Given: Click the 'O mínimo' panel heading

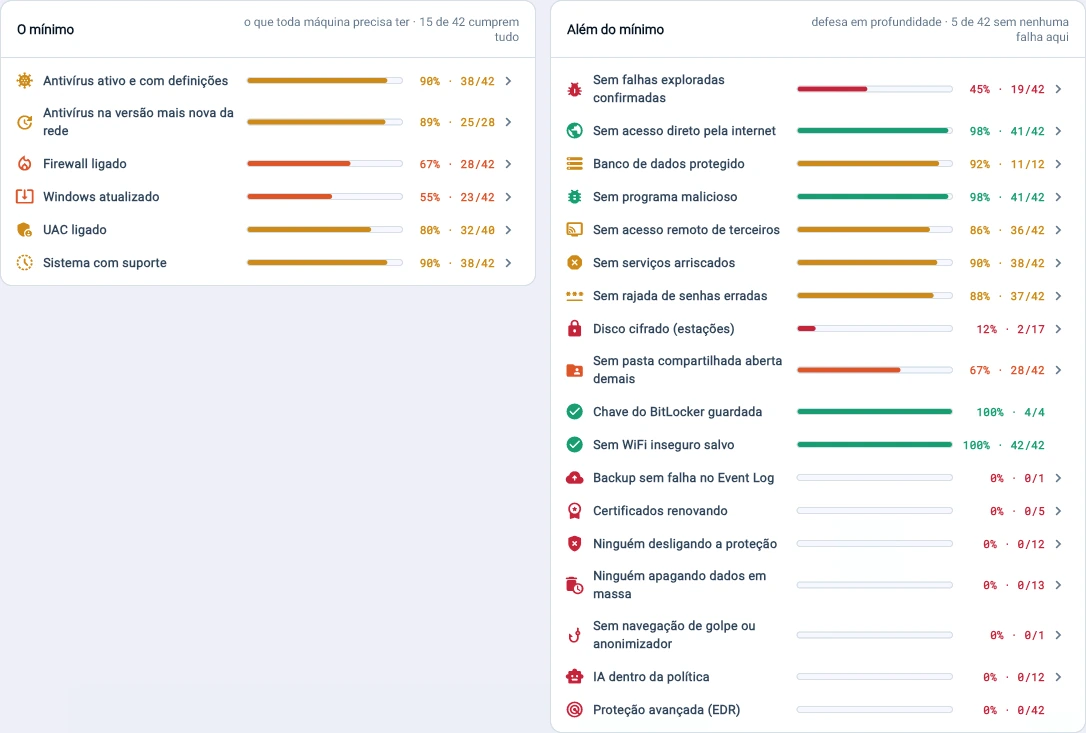Looking at the screenshot, I should pyautogui.click(x=46, y=30).
